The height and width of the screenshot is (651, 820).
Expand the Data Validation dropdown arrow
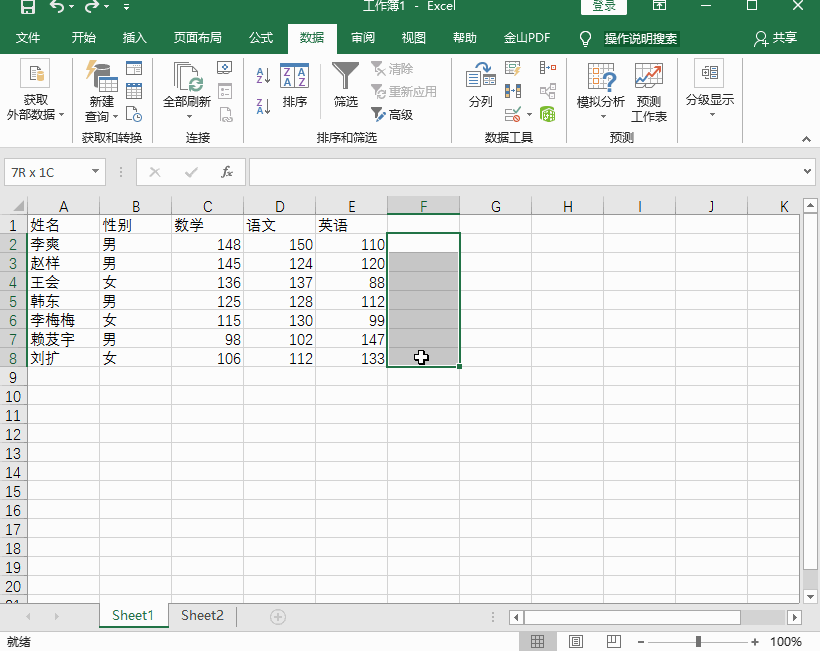coord(529,115)
